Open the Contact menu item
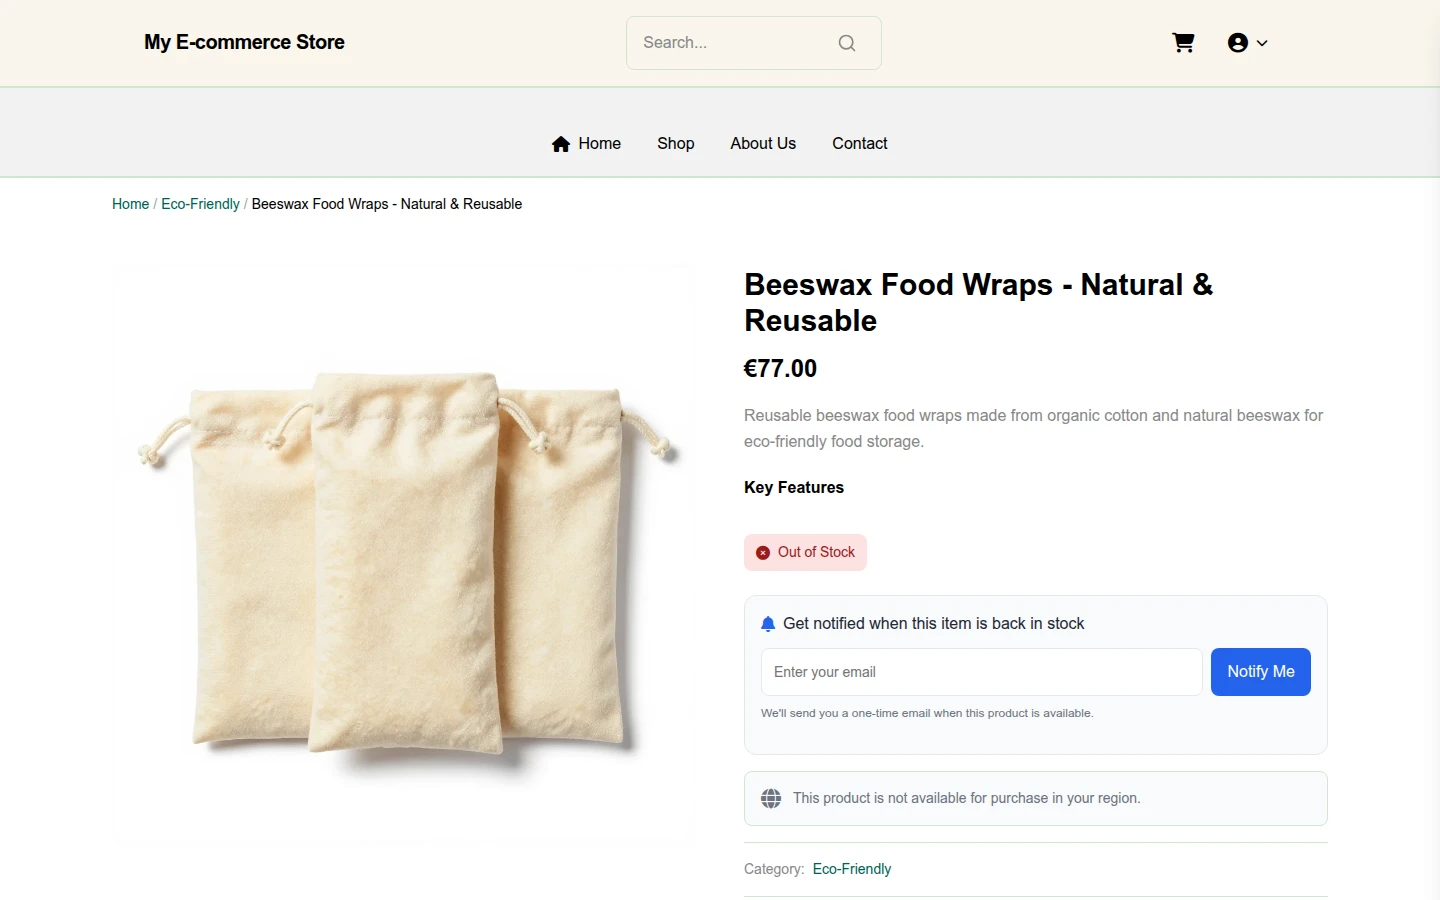 (x=860, y=144)
